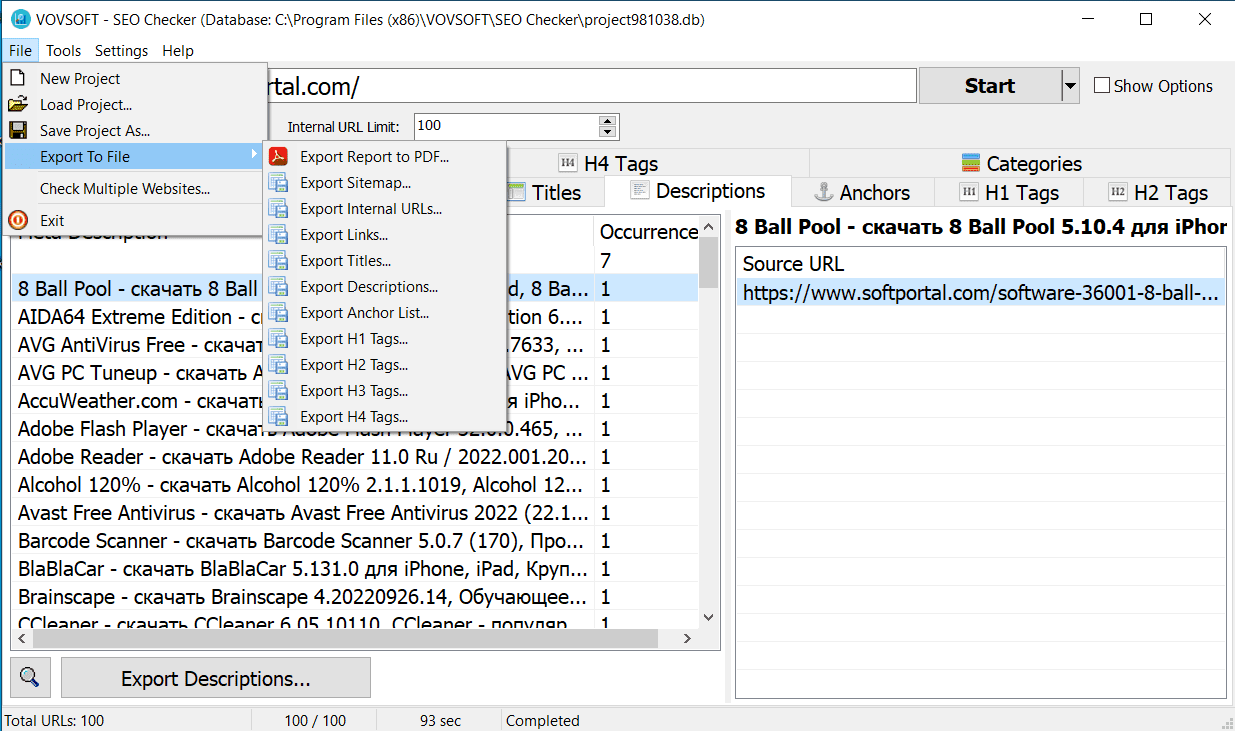The height and width of the screenshot is (731, 1235).
Task: Switch to the Descriptions tab
Action: click(x=700, y=191)
